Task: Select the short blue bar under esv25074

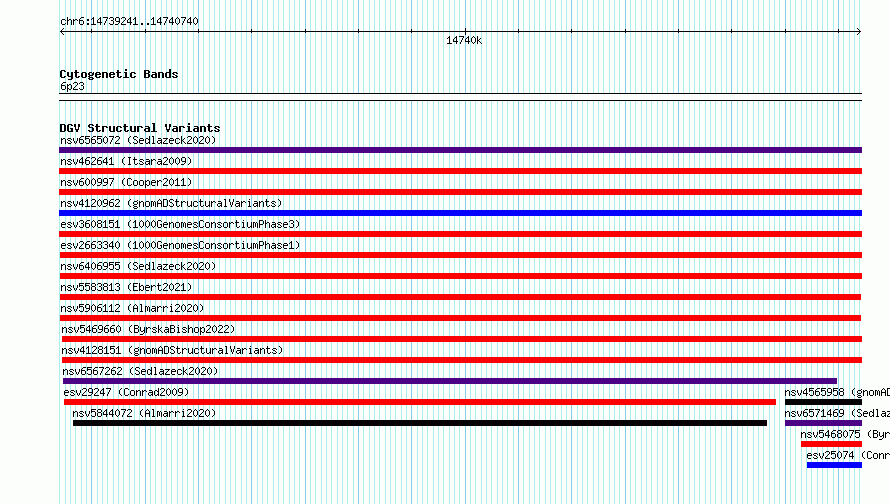Action: 834,465
